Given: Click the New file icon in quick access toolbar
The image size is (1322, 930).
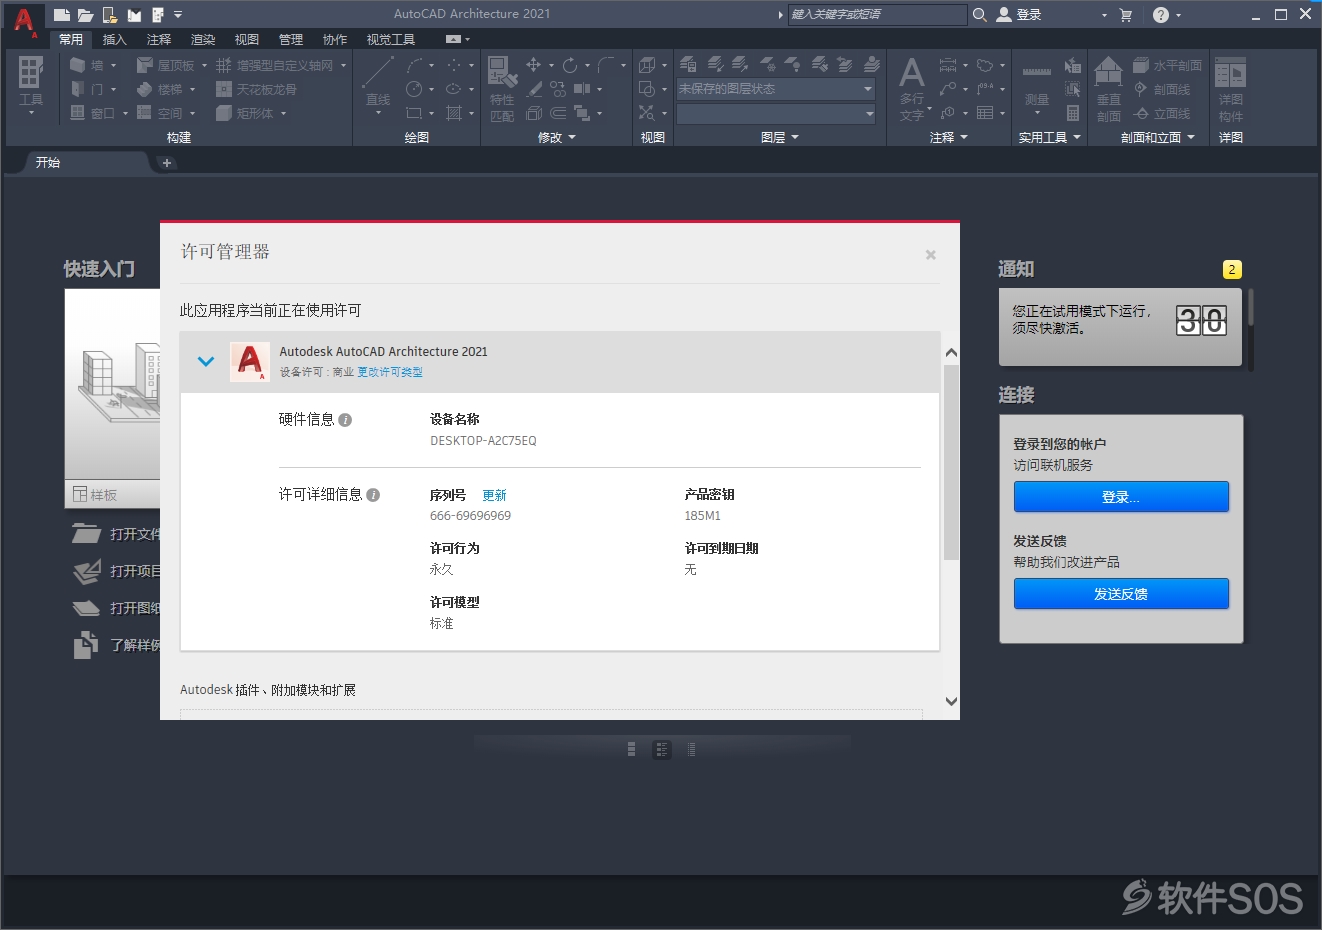Looking at the screenshot, I should pos(62,15).
